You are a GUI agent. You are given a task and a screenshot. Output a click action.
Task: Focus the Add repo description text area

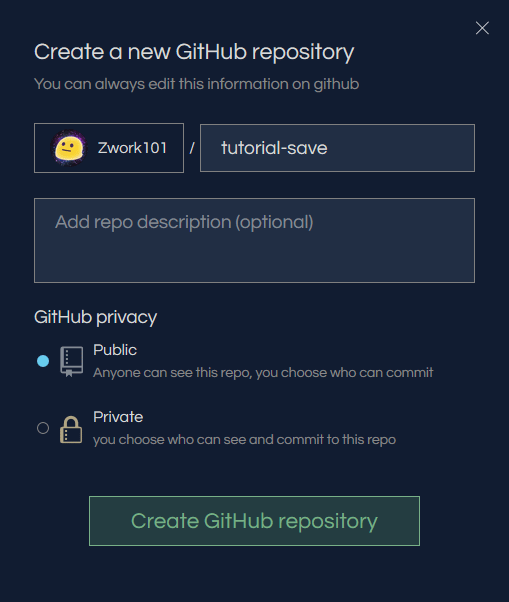(254, 240)
